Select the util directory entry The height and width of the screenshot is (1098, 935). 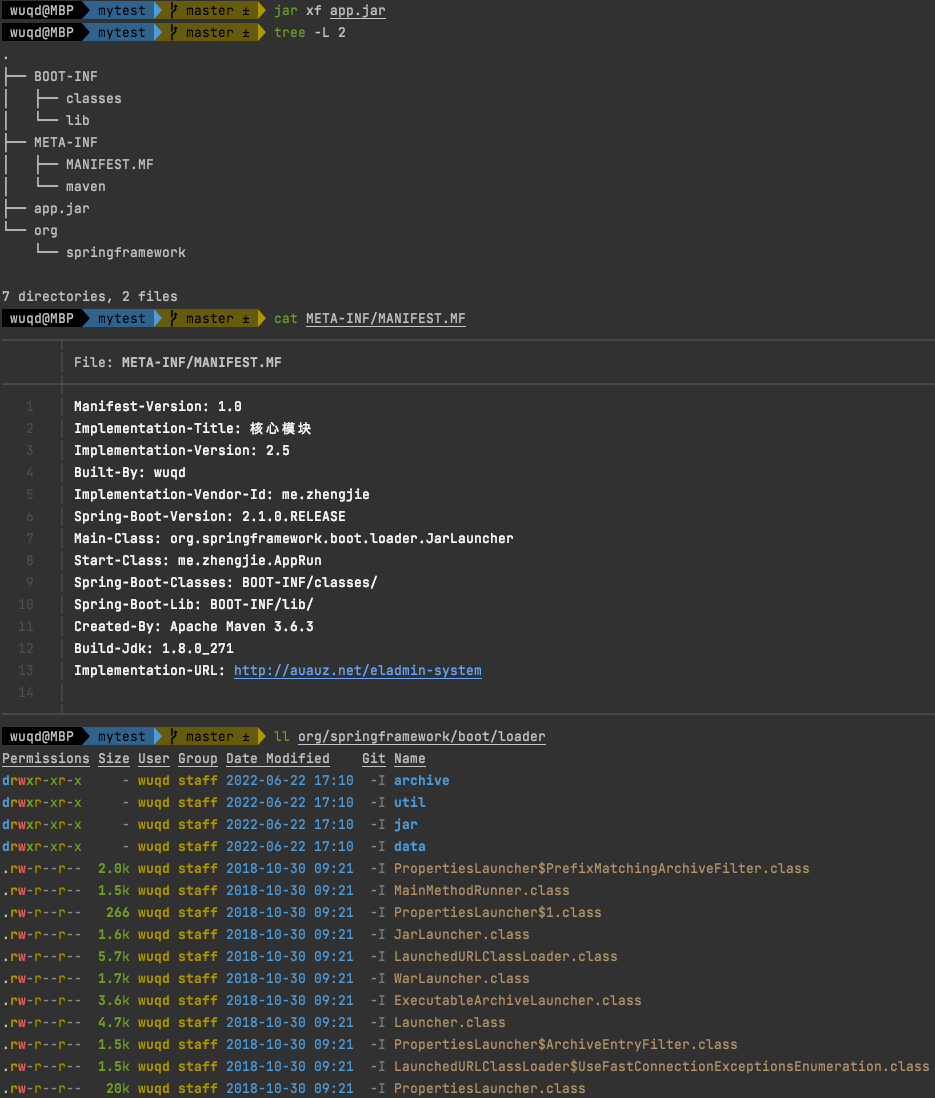click(408, 802)
